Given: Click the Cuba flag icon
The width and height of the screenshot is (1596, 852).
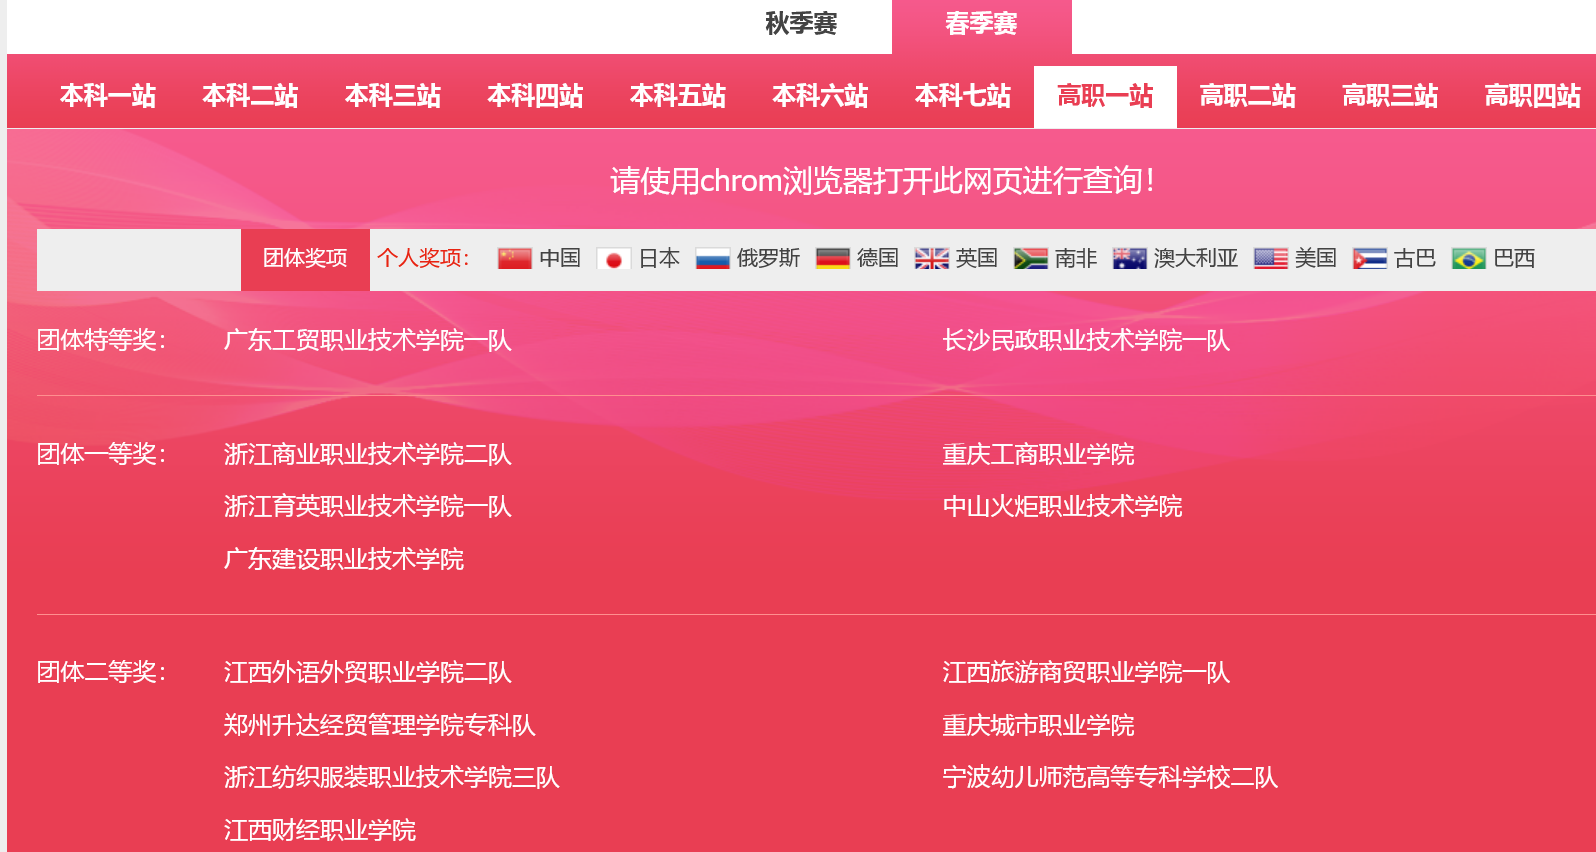Looking at the screenshot, I should click(x=1369, y=259).
